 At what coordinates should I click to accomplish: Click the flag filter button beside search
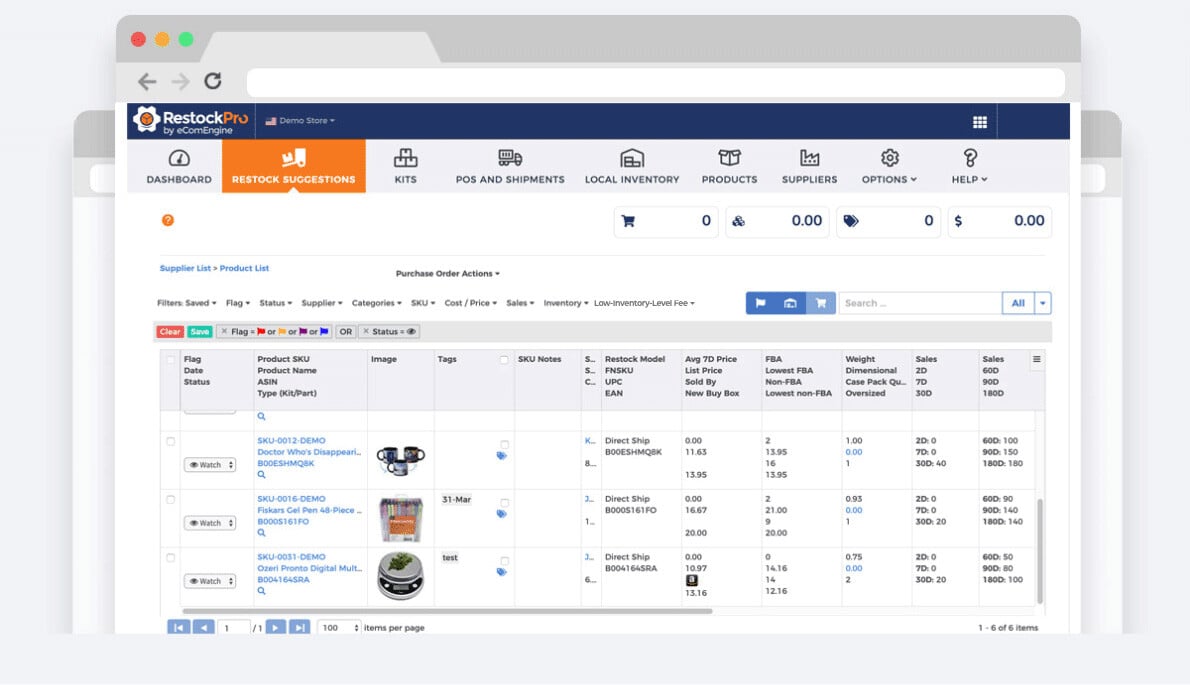[760, 303]
